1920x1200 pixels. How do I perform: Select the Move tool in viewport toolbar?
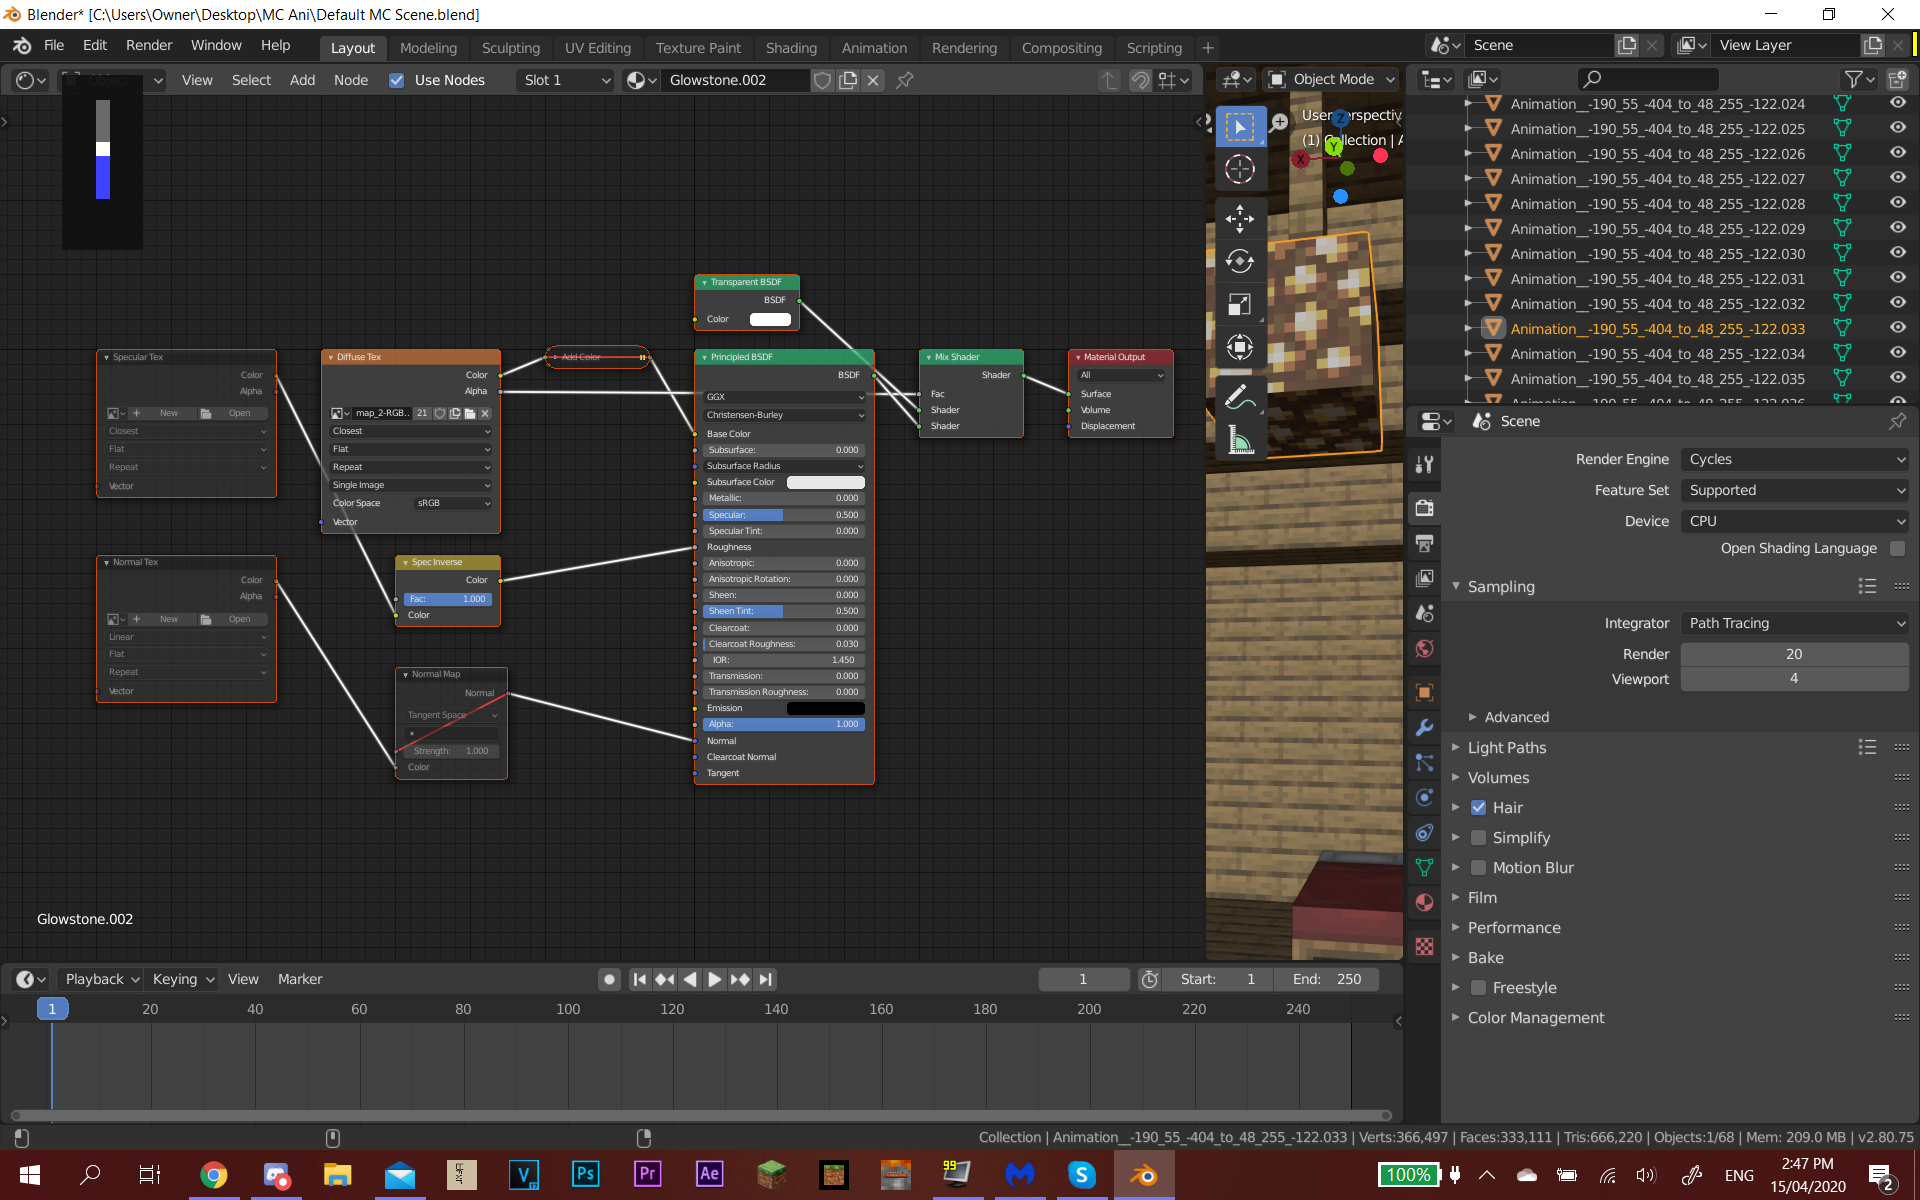coord(1240,218)
